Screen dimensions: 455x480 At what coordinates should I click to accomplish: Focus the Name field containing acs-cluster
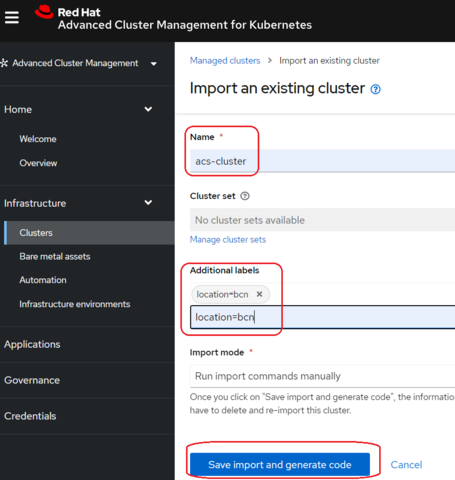pyautogui.click(x=322, y=161)
